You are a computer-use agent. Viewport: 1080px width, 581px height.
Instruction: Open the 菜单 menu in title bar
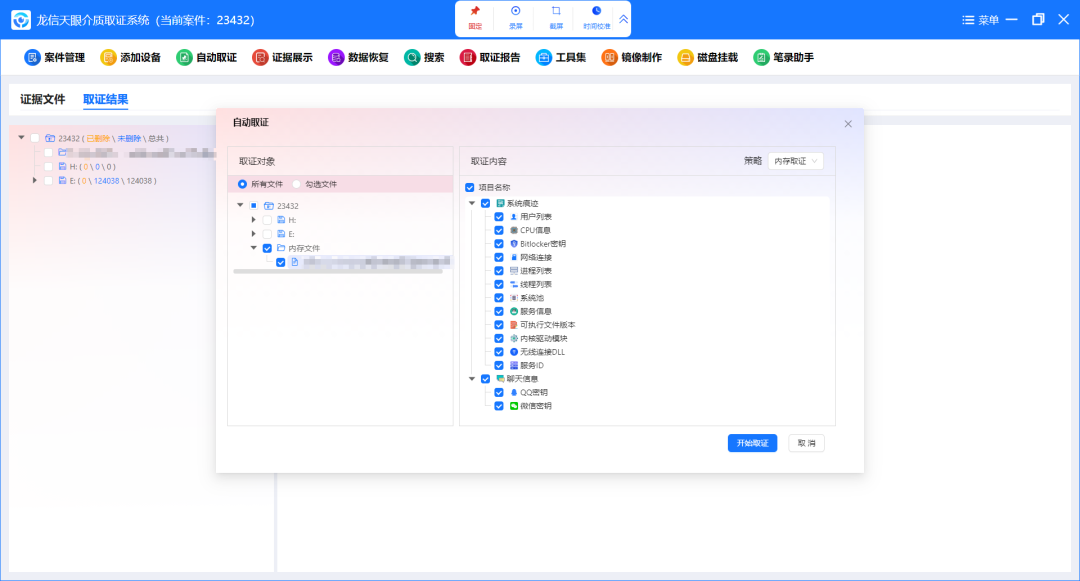pos(980,20)
